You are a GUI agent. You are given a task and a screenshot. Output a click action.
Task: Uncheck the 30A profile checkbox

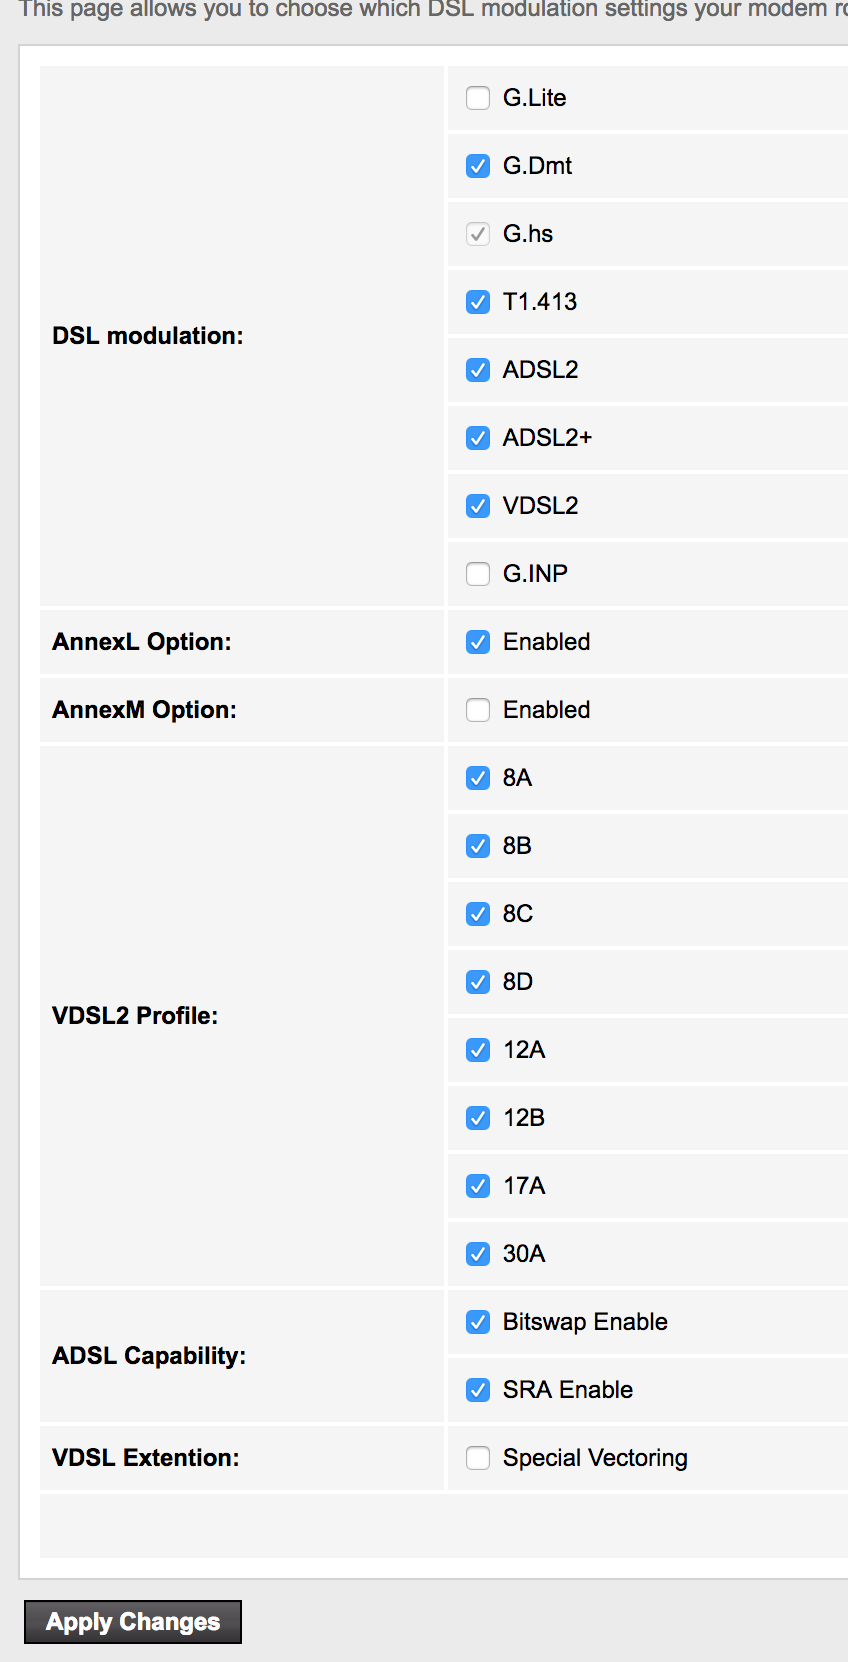click(x=478, y=1254)
